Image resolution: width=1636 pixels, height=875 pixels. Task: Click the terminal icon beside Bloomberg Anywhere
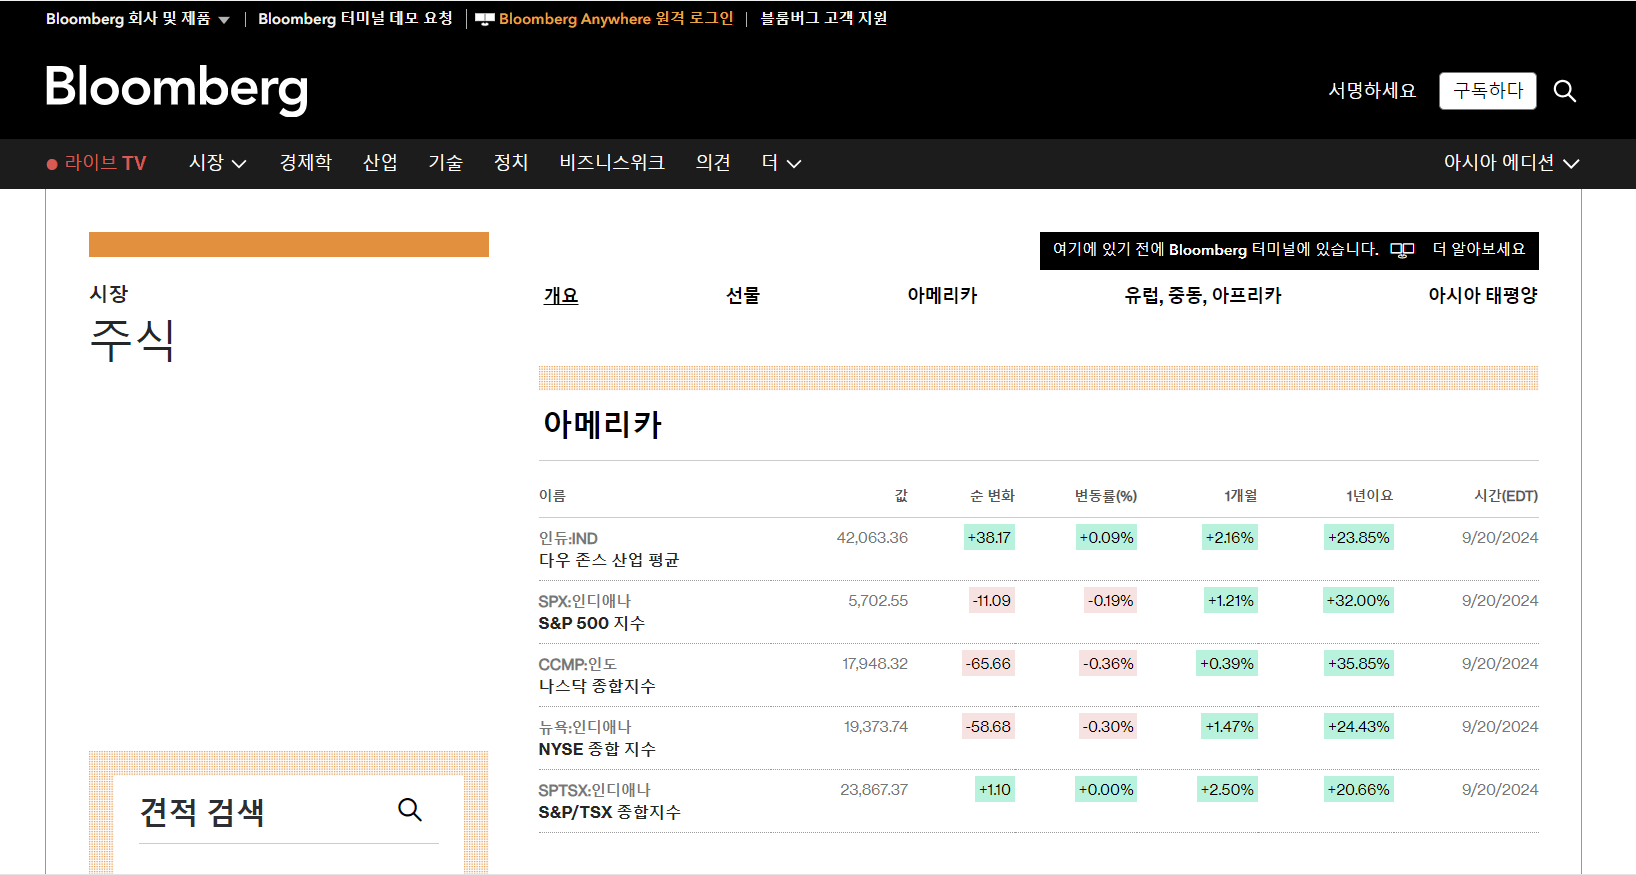click(x=485, y=19)
